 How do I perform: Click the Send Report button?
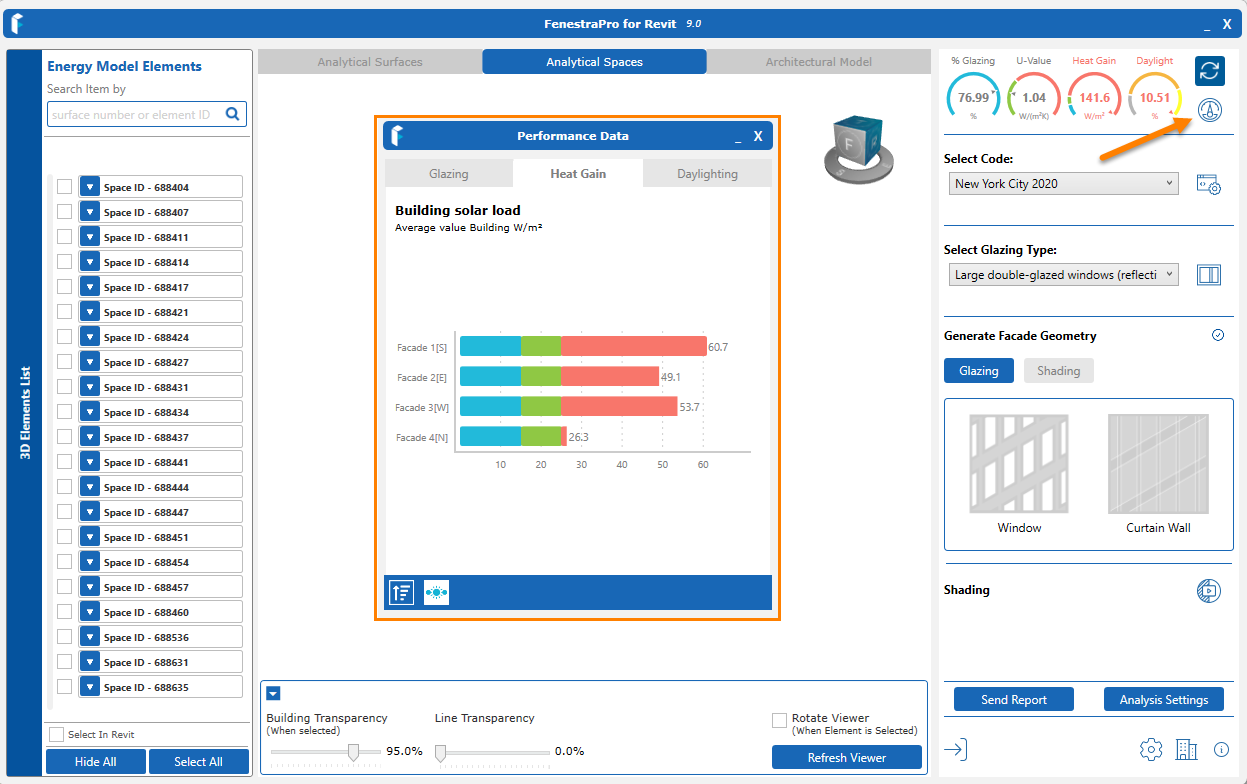(1014, 700)
